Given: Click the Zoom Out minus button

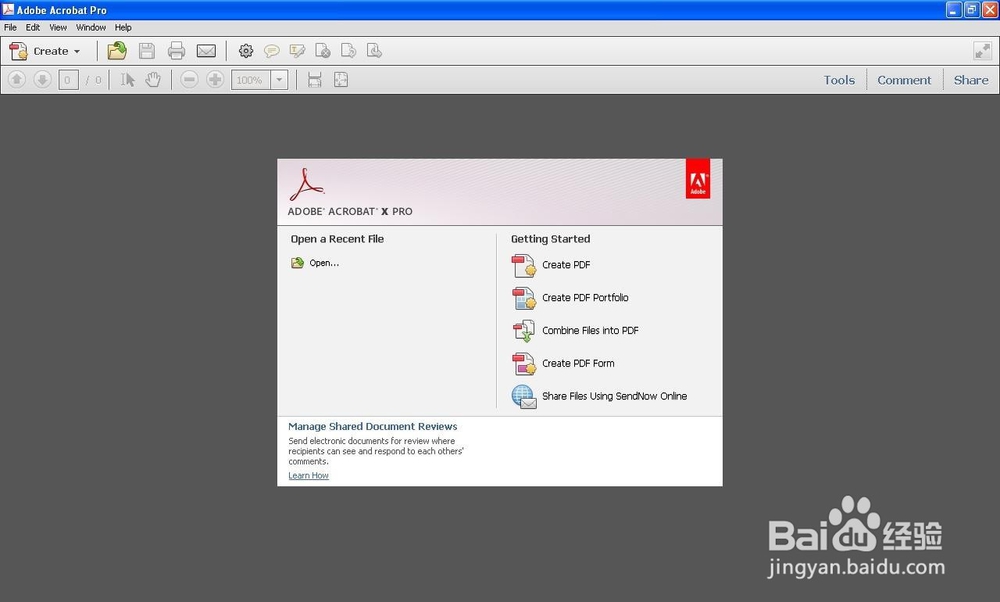Looking at the screenshot, I should click(x=189, y=80).
